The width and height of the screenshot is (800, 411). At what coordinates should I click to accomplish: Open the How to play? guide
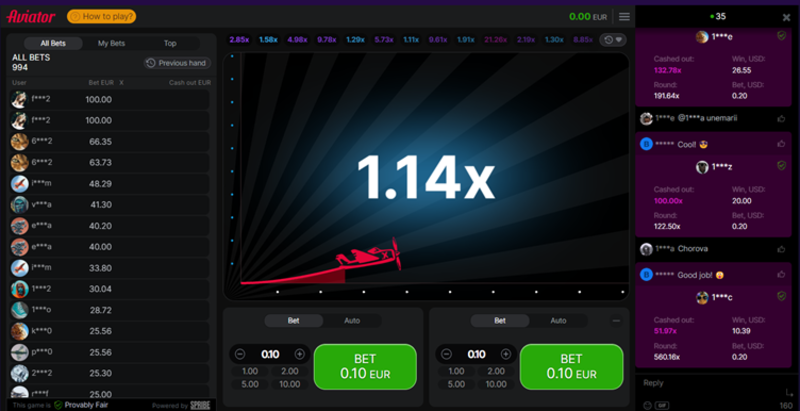tap(102, 16)
